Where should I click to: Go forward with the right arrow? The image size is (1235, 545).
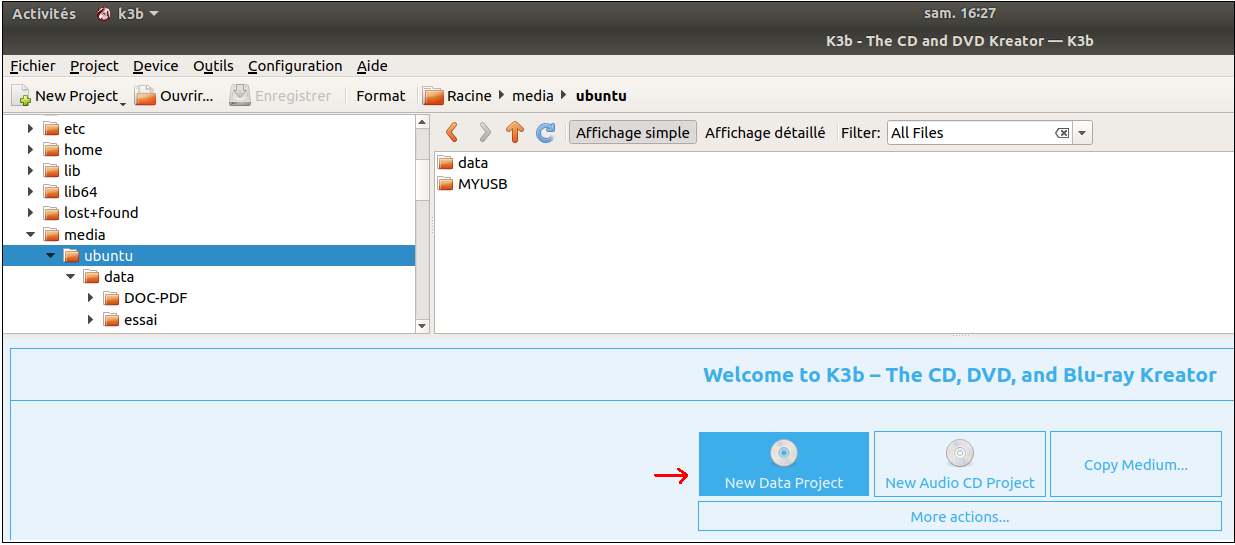[485, 132]
